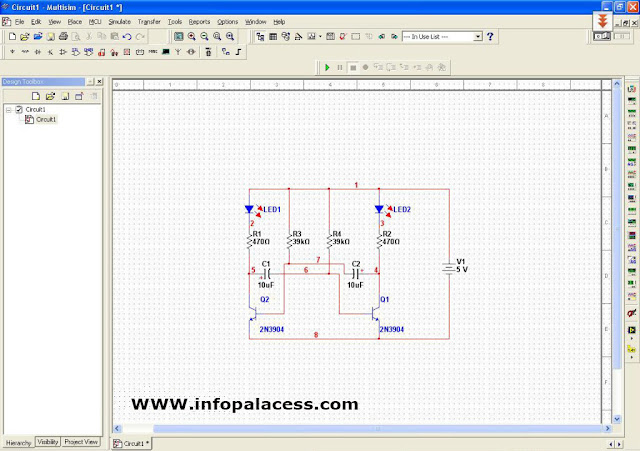Click Open icon in Design Toolbox
Screen dimensions: 640x451
click(50, 96)
